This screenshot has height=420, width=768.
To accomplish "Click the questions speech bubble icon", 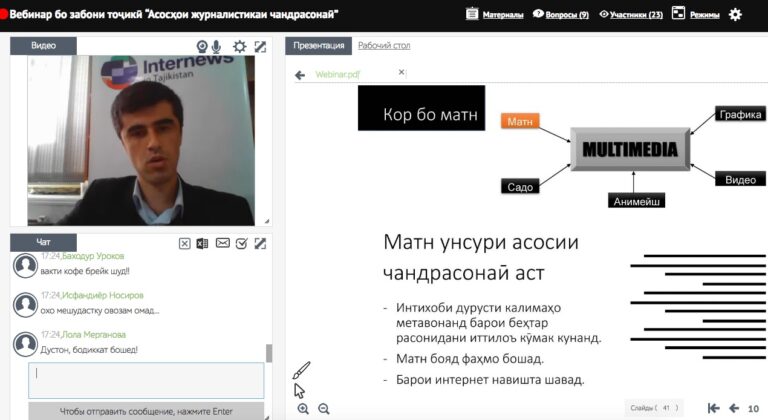I will click(x=538, y=14).
